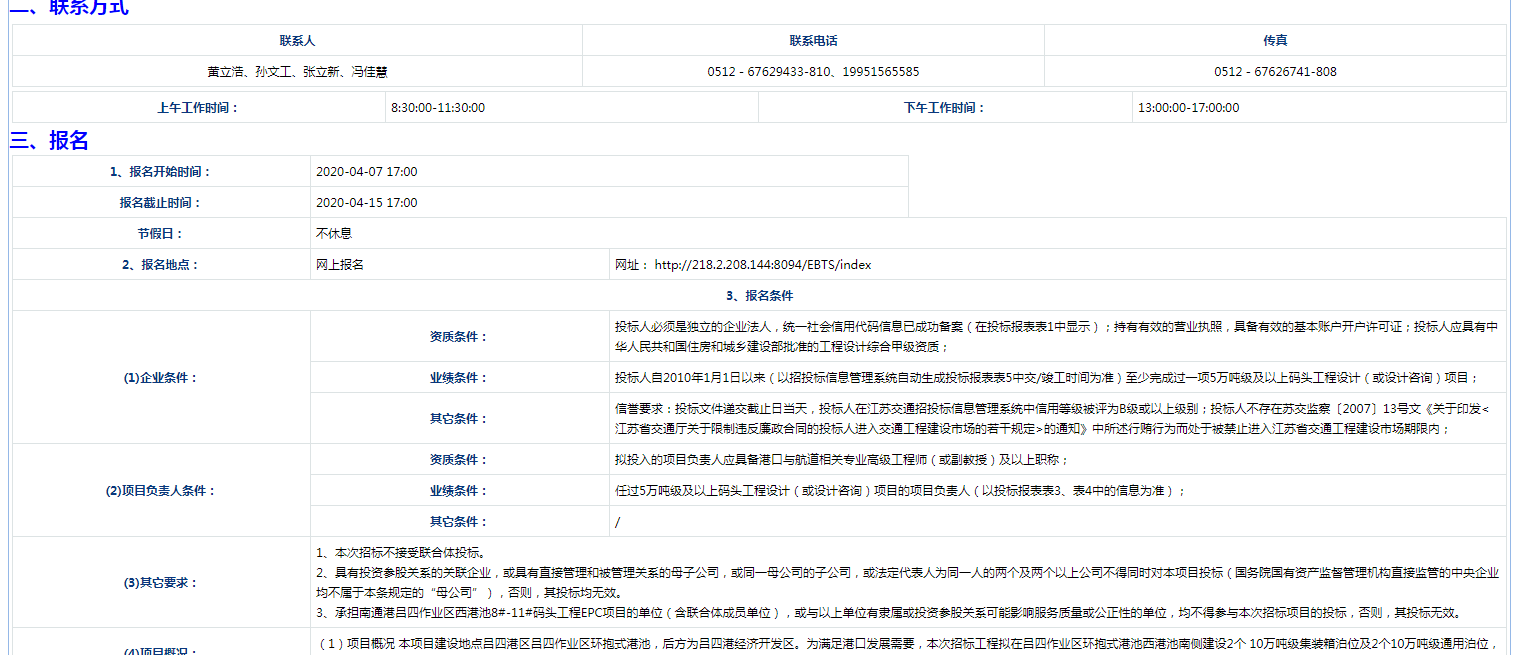Click 其它条件 label under 企业条件
This screenshot has height=655, width=1518.
click(x=459, y=419)
